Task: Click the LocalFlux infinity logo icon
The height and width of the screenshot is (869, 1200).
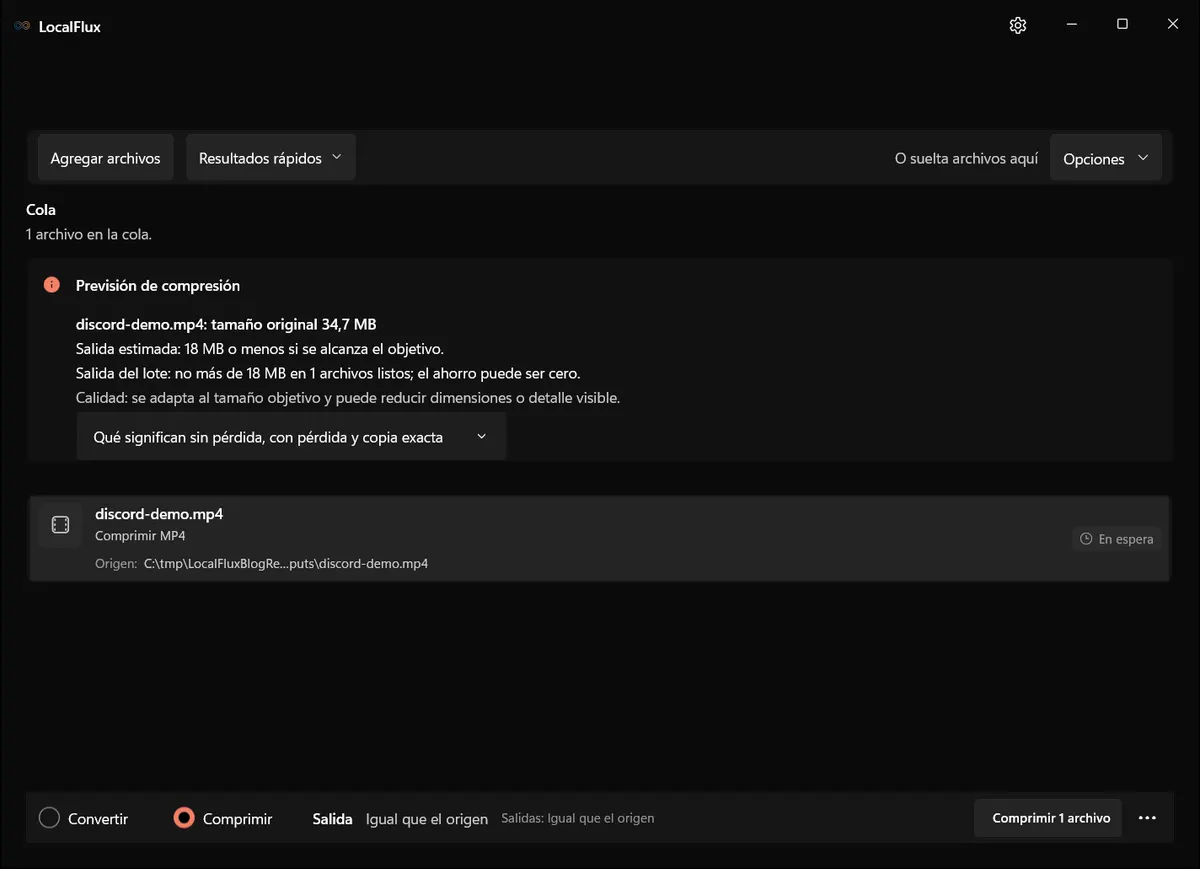Action: pos(22,27)
